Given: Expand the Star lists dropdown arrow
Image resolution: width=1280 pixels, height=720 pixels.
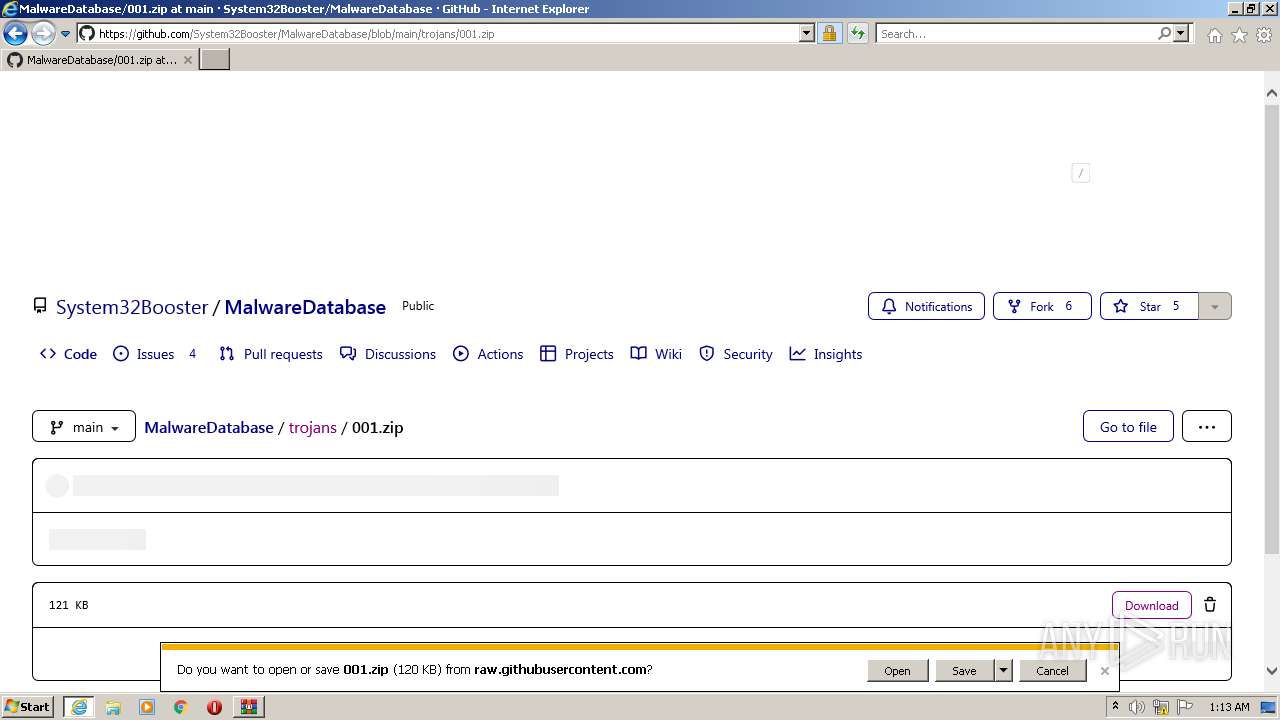Looking at the screenshot, I should pos(1215,306).
